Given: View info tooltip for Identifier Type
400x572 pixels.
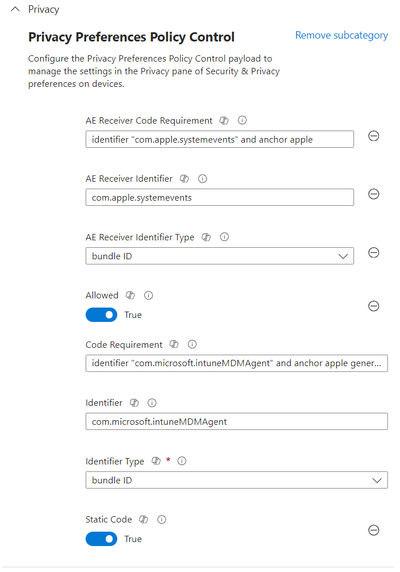Looking at the screenshot, I should tap(182, 461).
